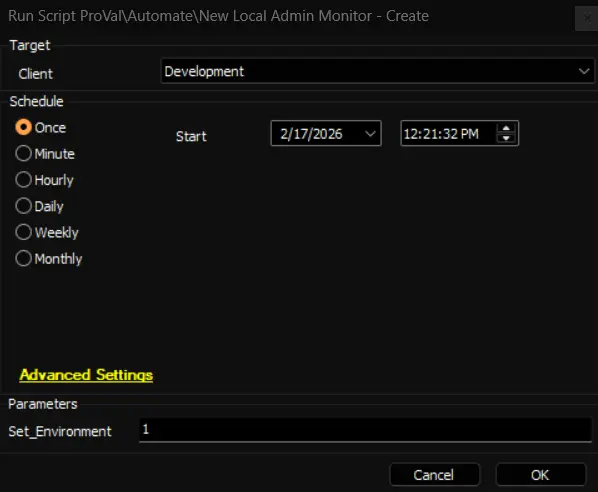Choose the Hourly schedule radio button
The width and height of the screenshot is (598, 492).
pos(23,180)
